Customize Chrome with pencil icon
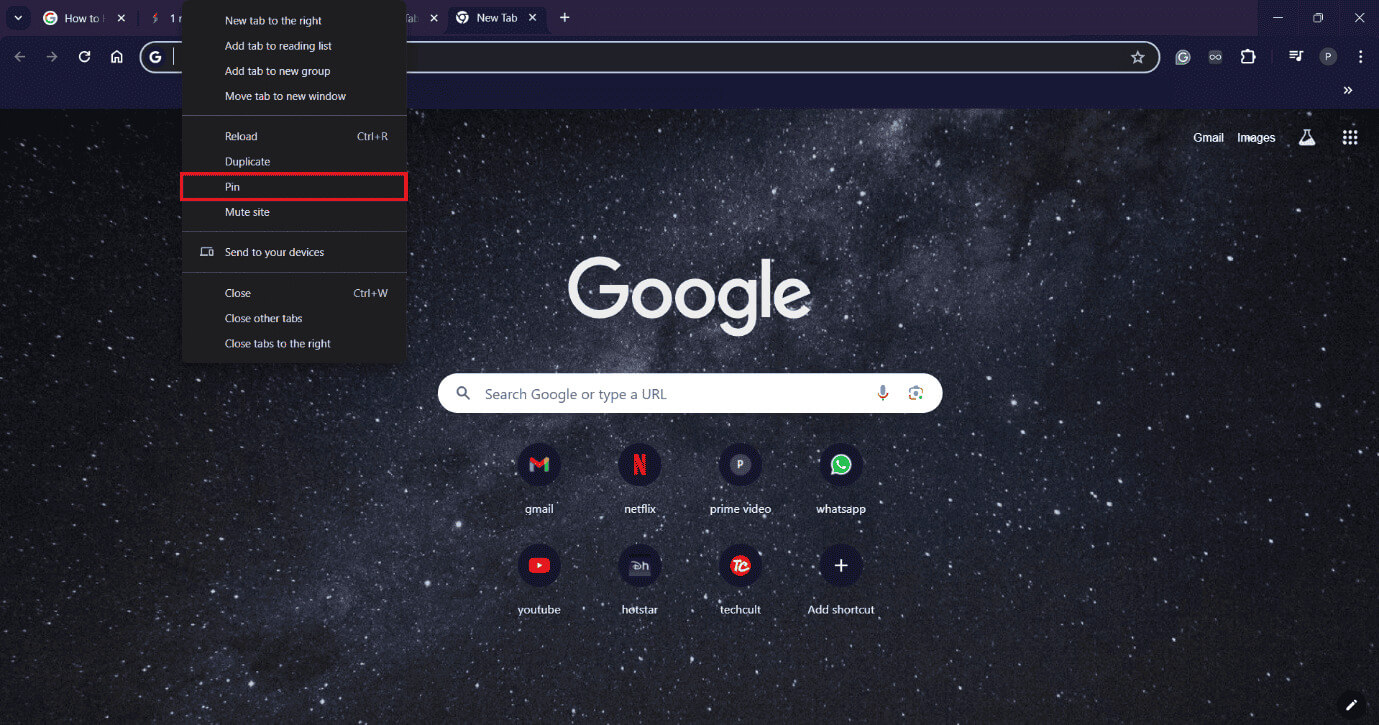Screen dimensions: 1379x725 [1351, 704]
